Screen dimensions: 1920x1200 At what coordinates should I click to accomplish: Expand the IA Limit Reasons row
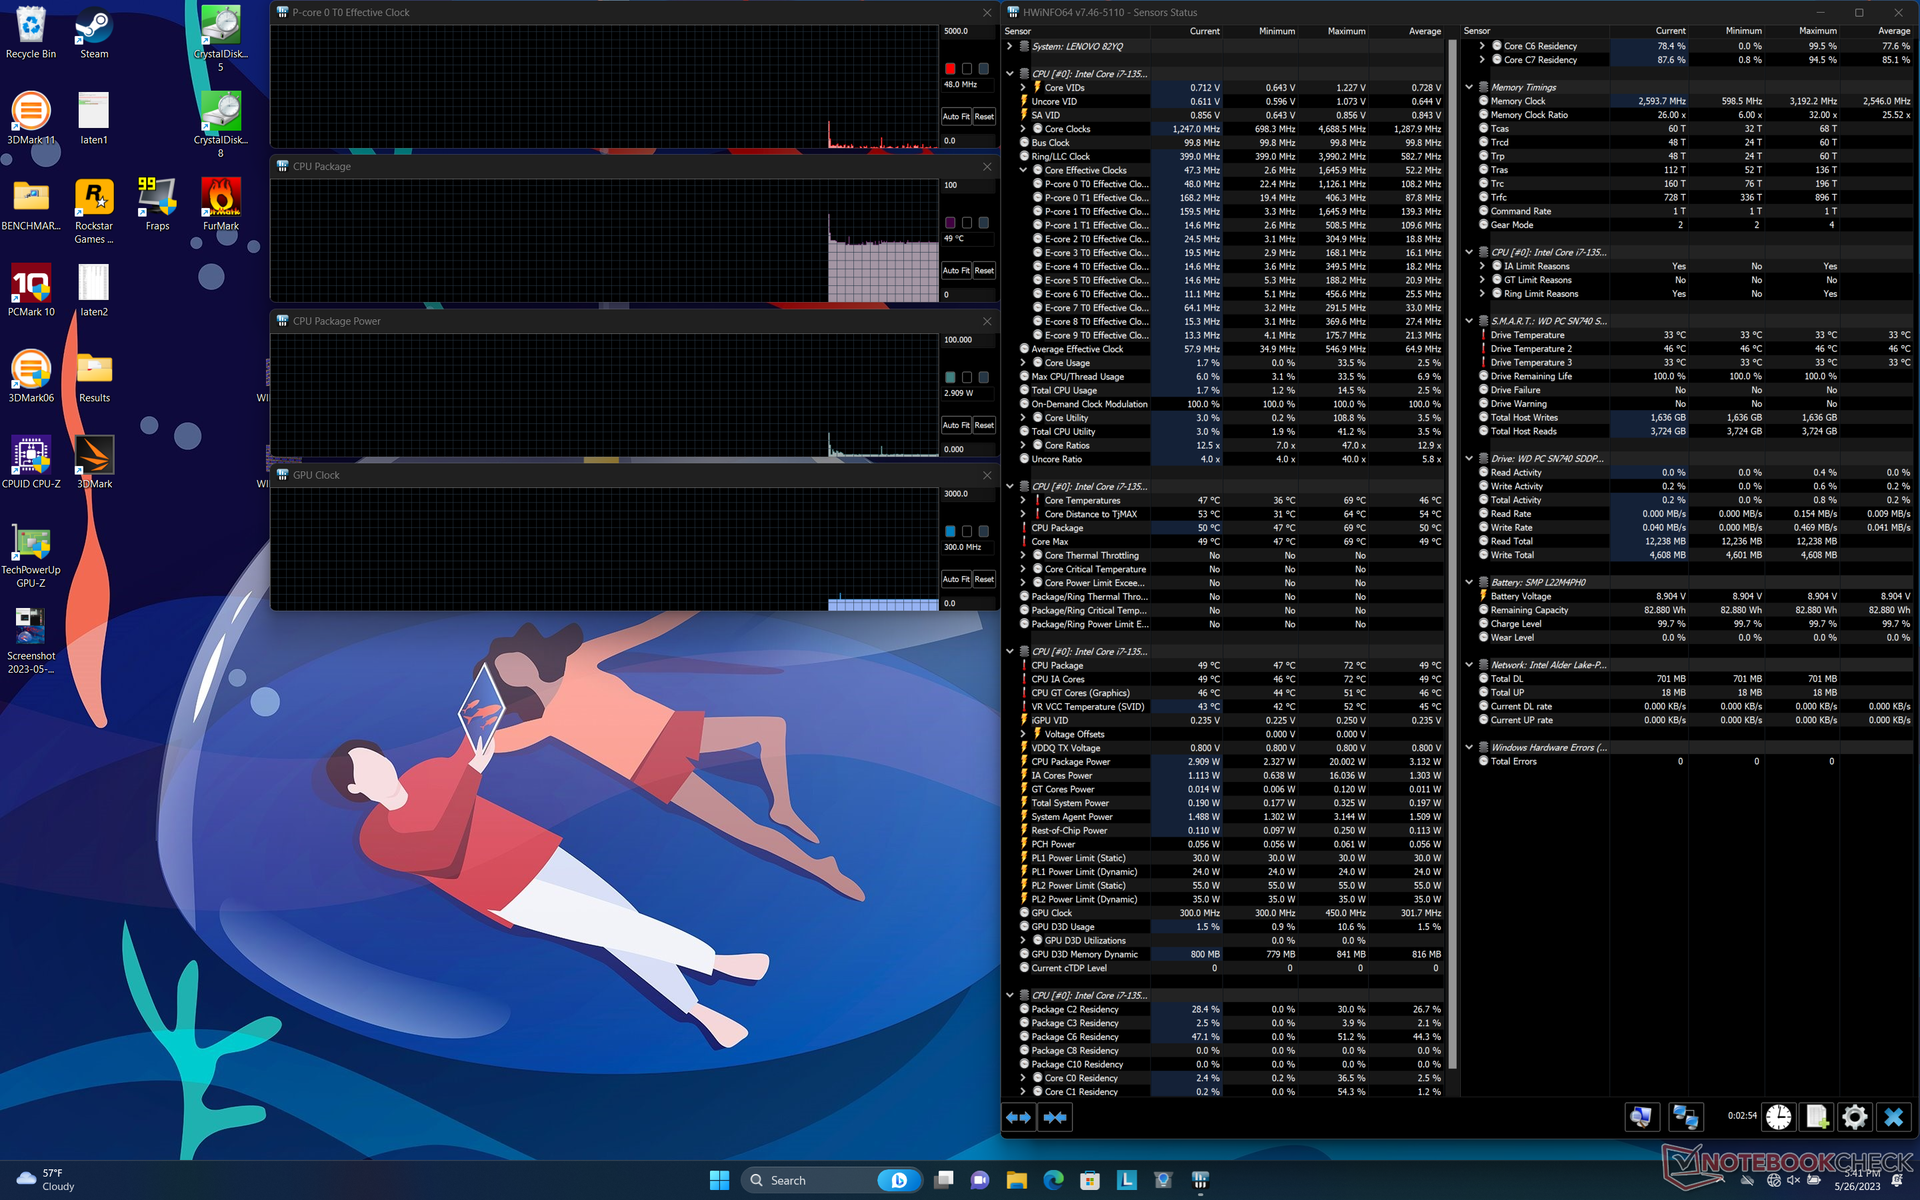pyautogui.click(x=1482, y=266)
